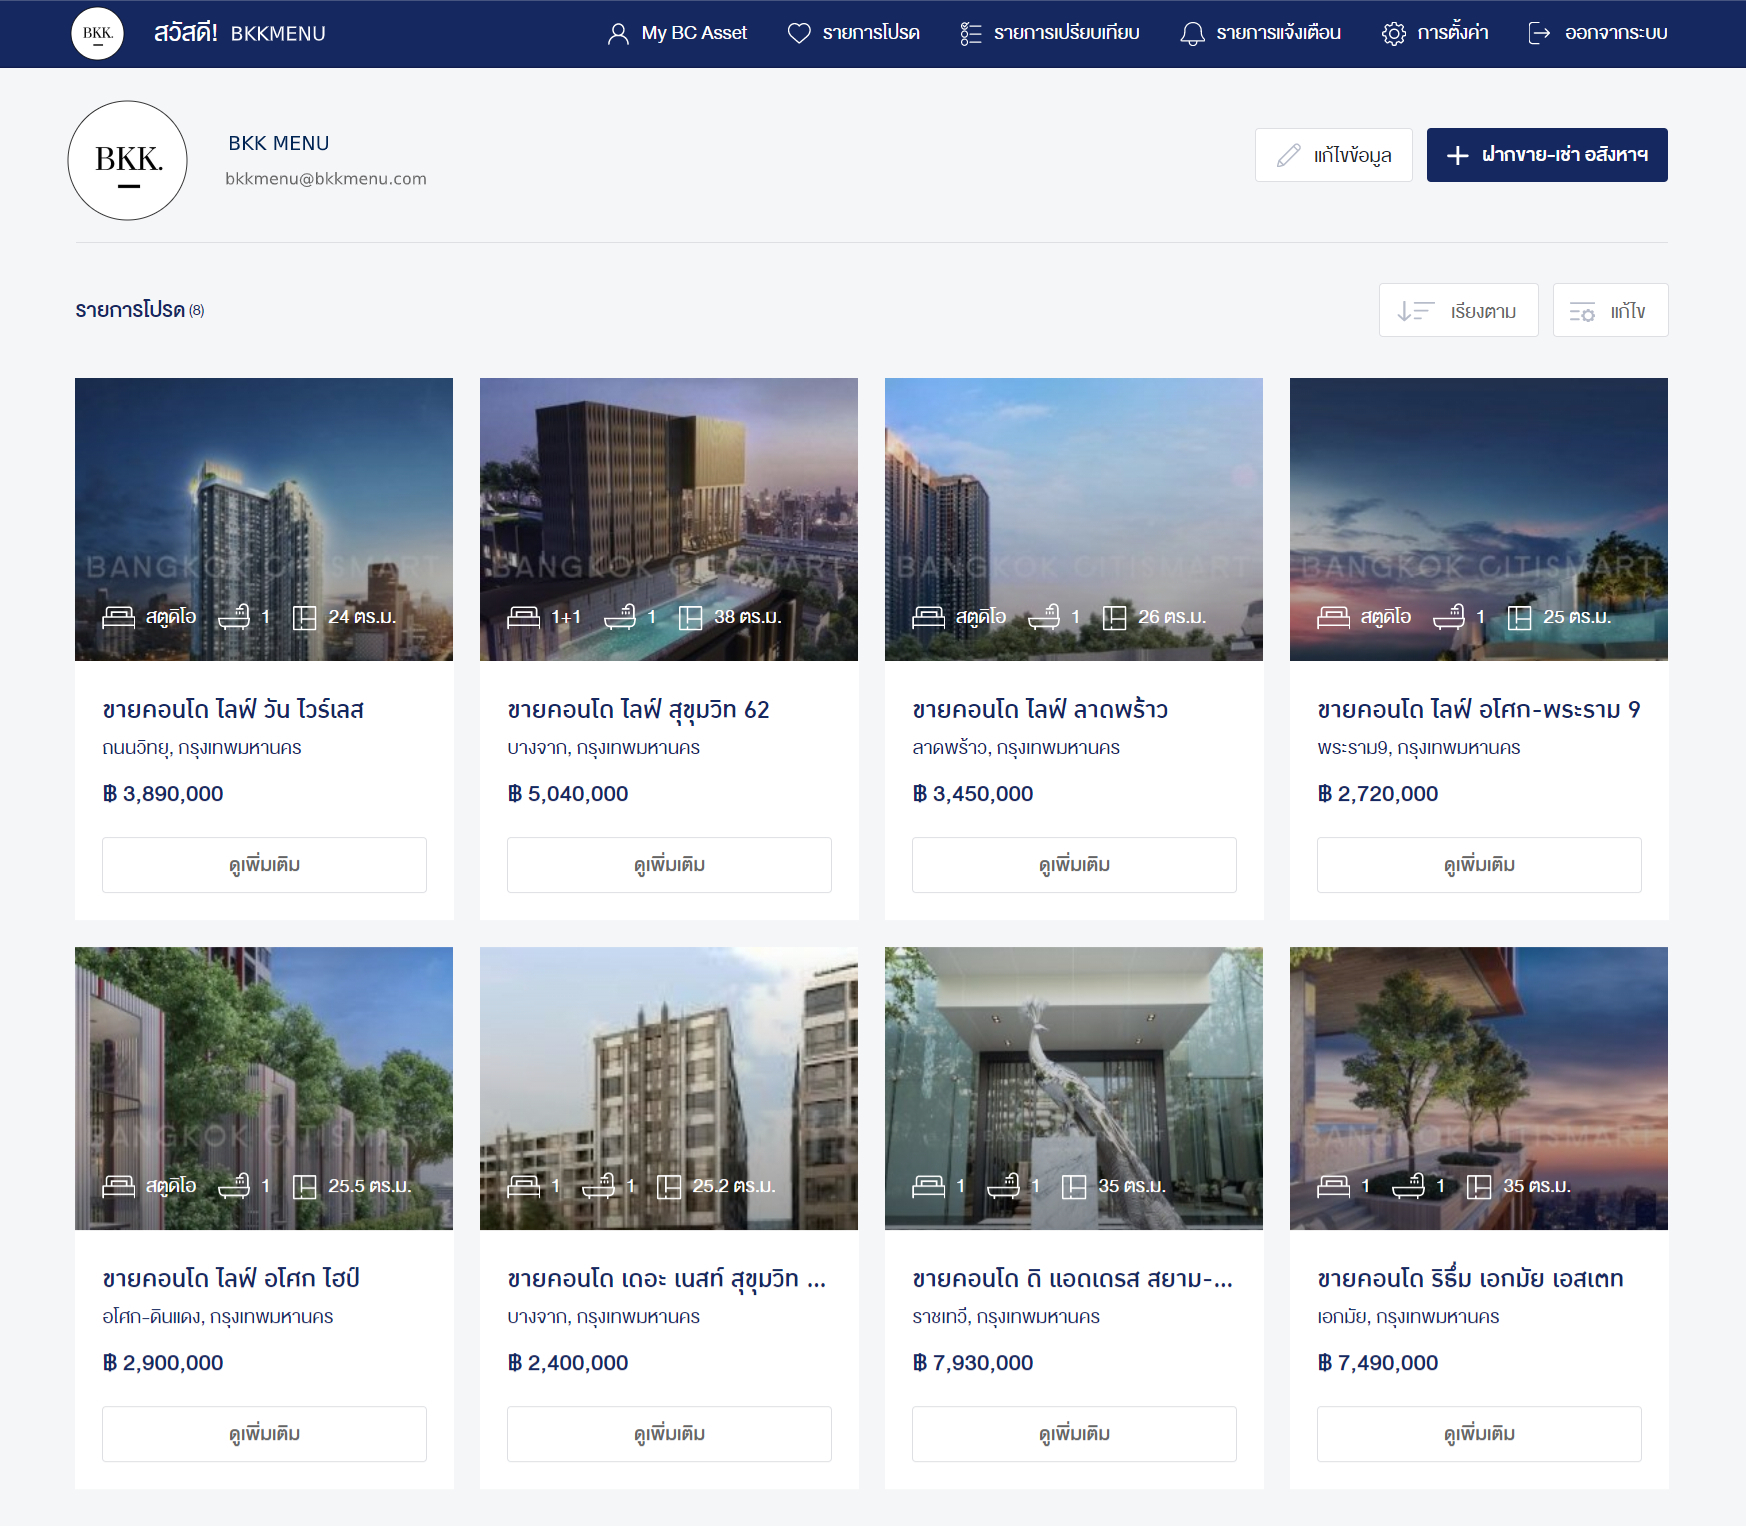Open the ไลฟ์ อโศก-พระราม 9 listing title

[1478, 710]
